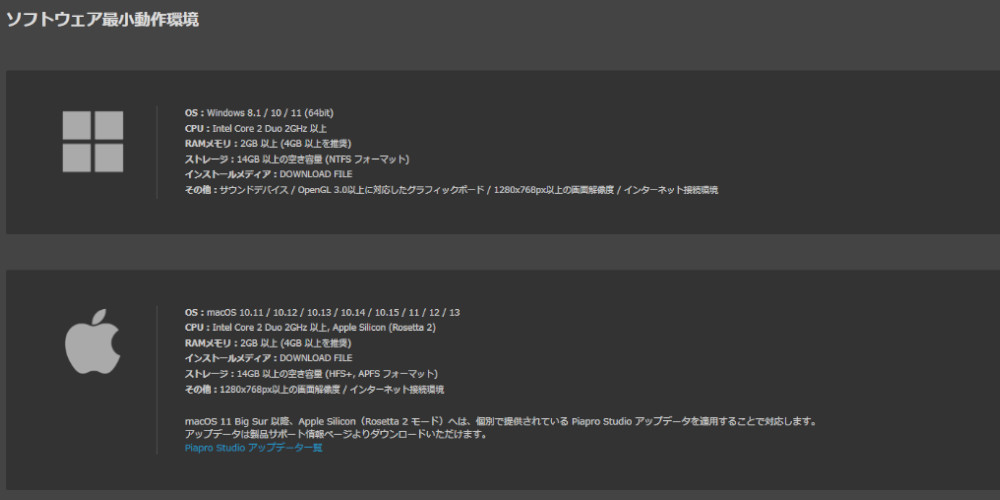This screenshot has width=1000, height=500.
Task: Click the Windows ストレージ NTFS line
Action: tap(297, 159)
